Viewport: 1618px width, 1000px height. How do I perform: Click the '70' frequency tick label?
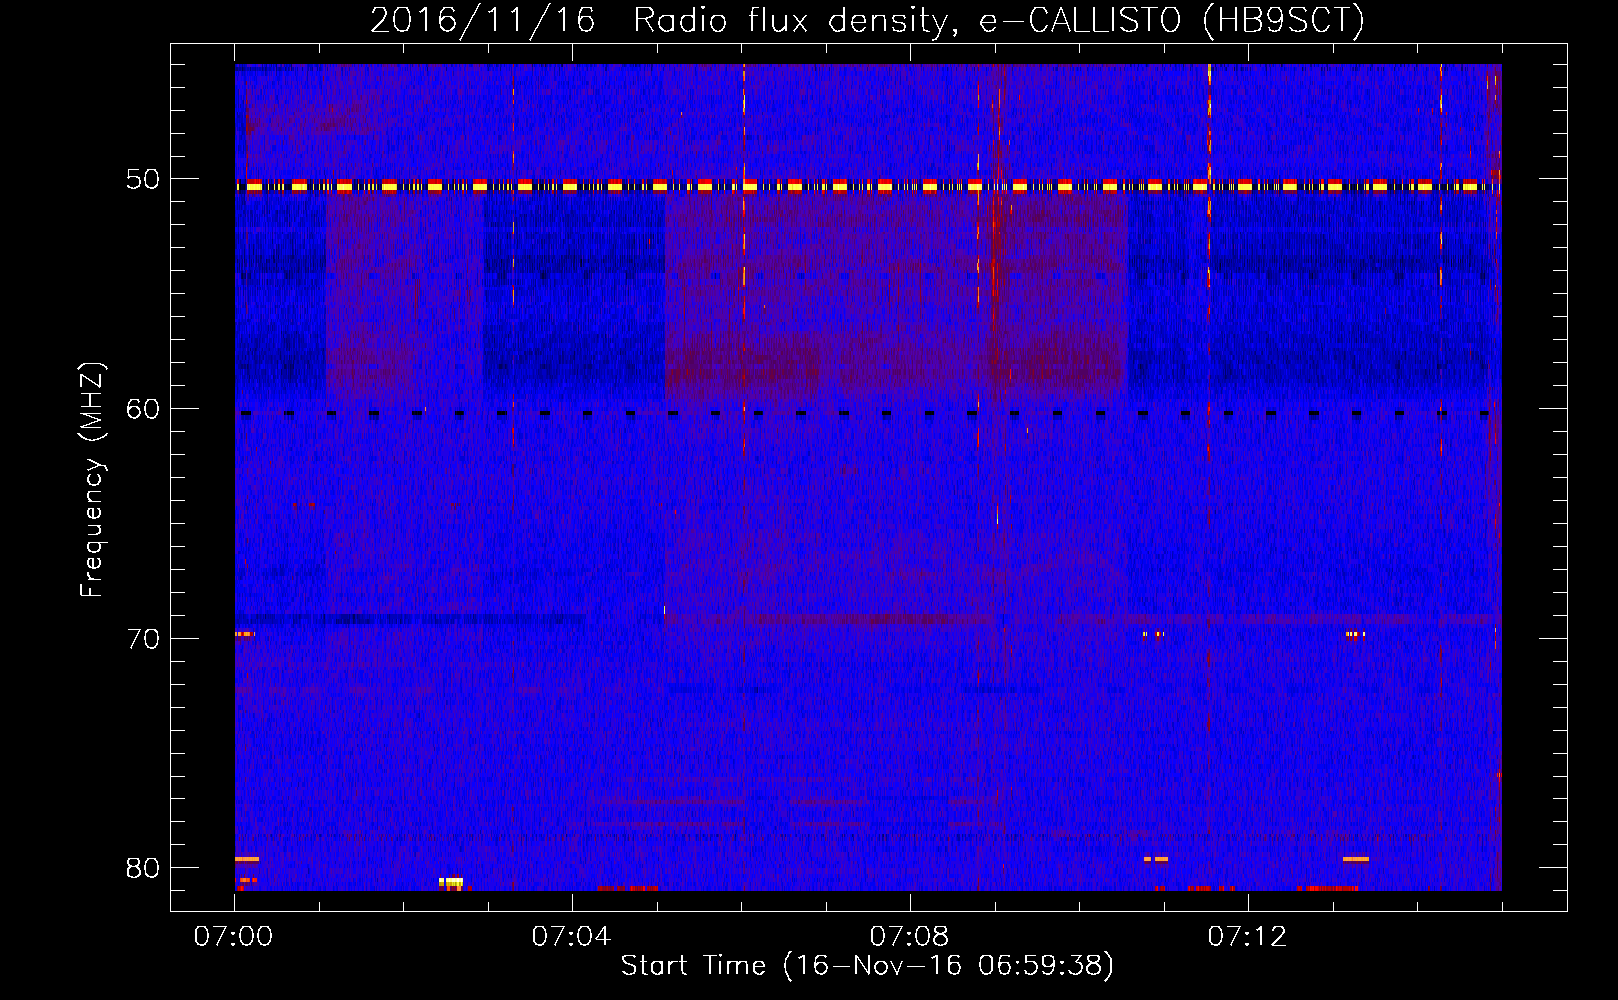[143, 639]
